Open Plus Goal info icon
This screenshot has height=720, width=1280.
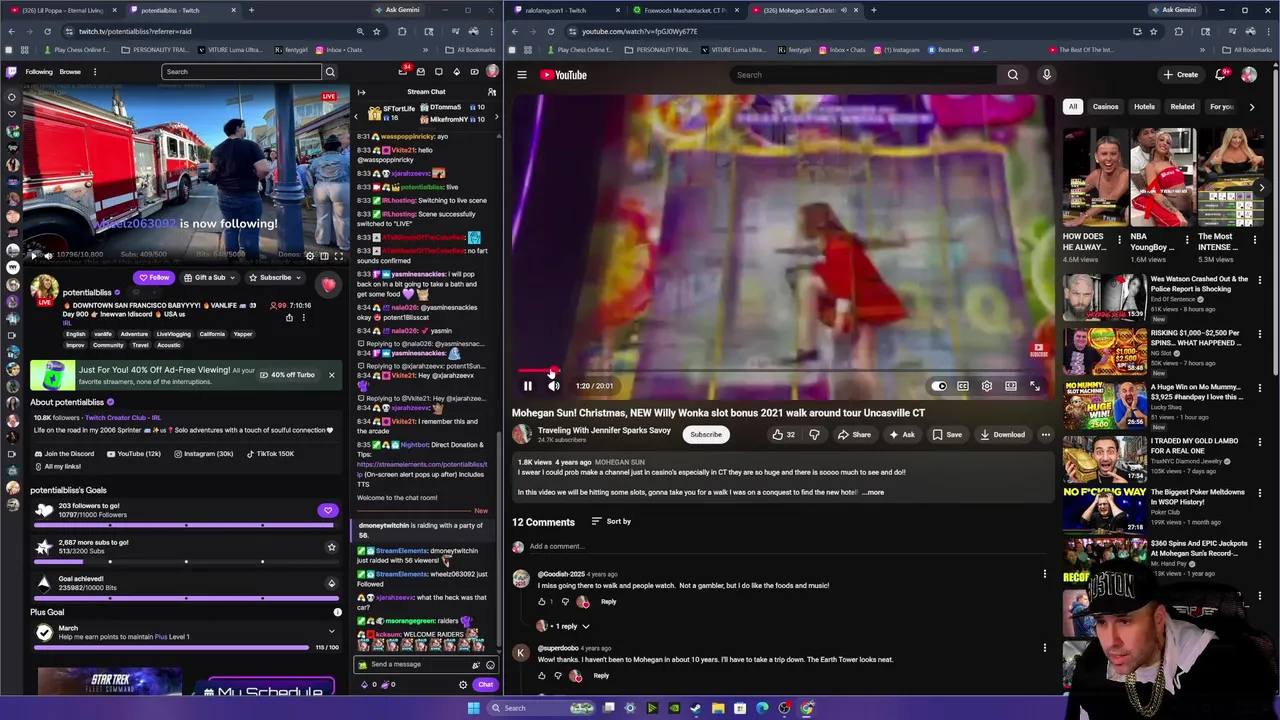coord(337,612)
